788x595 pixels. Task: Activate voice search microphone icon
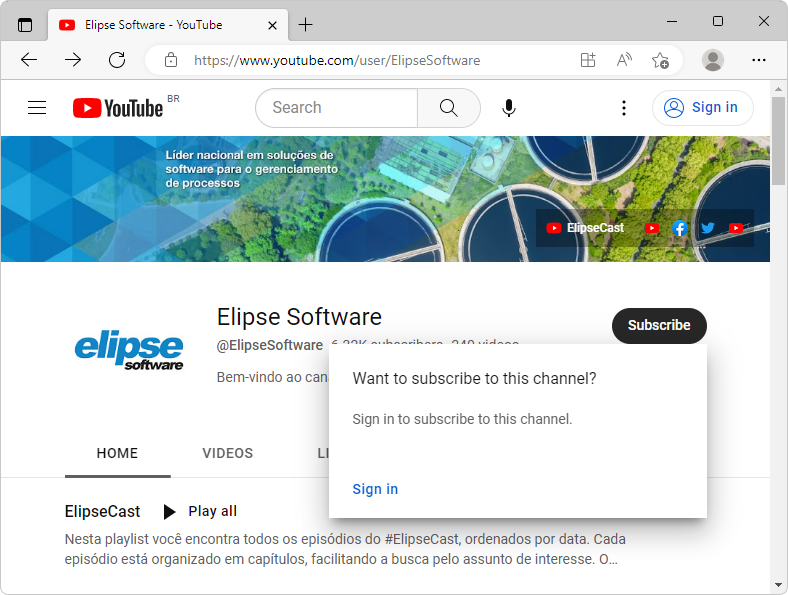(509, 108)
